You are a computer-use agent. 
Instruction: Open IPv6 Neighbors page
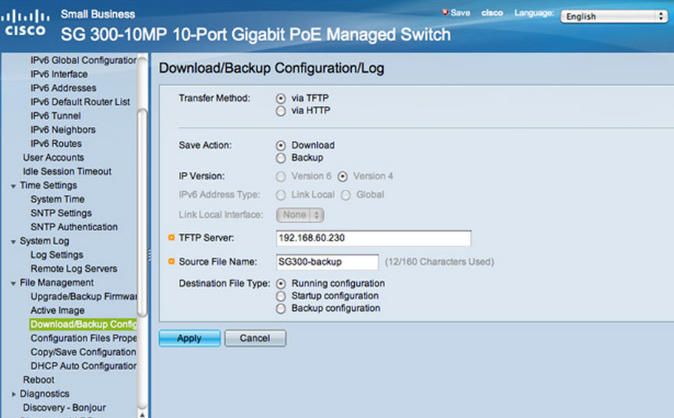coord(63,129)
